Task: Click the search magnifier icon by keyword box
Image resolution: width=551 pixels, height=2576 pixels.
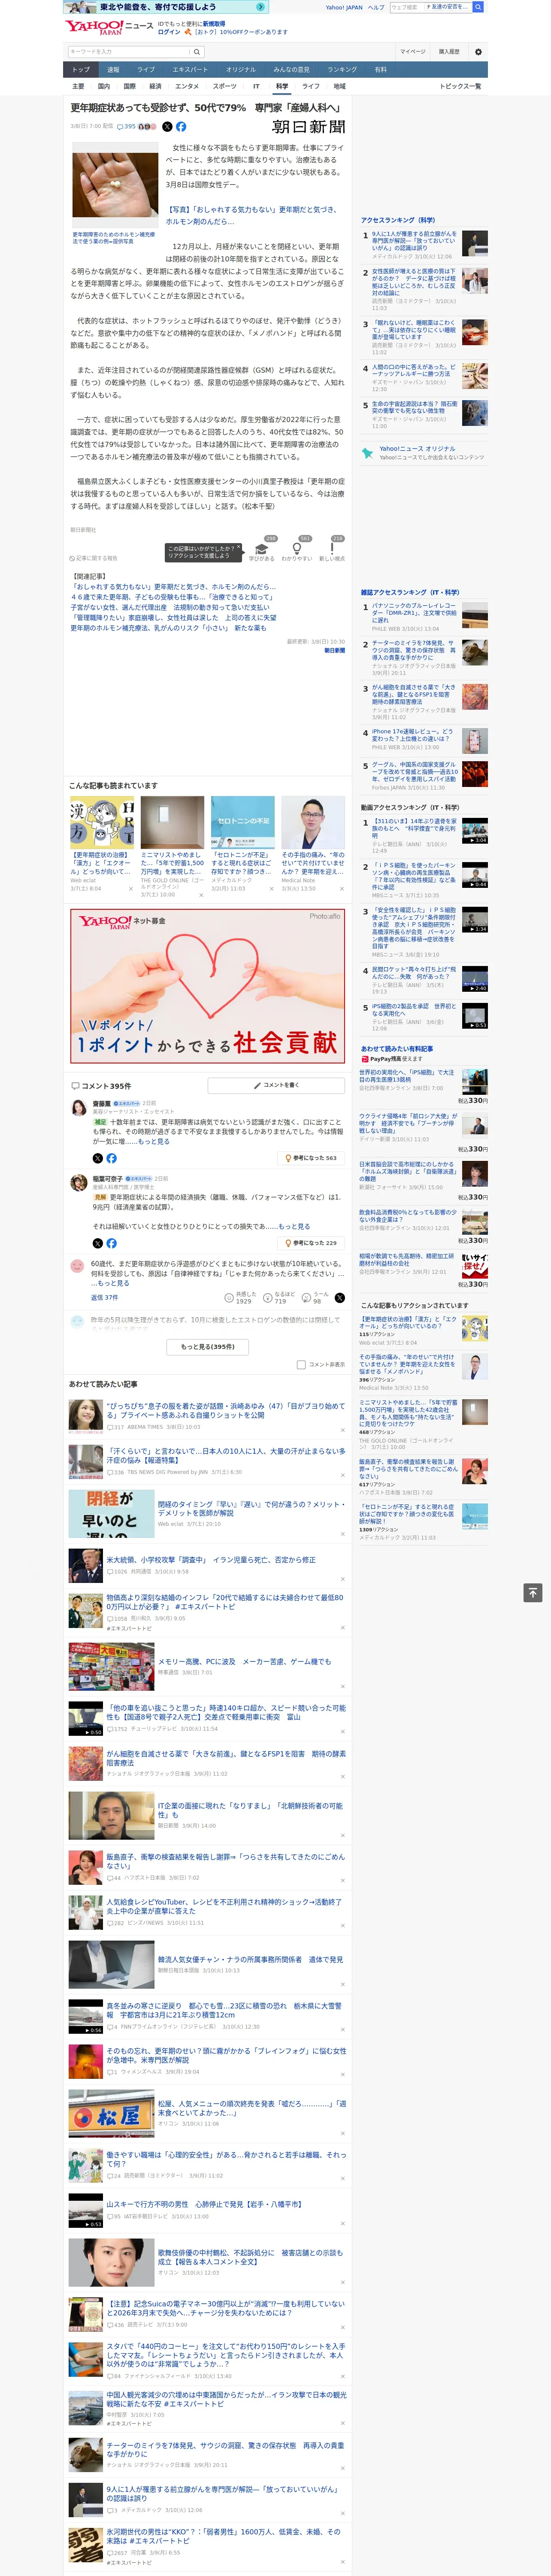Action: [197, 52]
